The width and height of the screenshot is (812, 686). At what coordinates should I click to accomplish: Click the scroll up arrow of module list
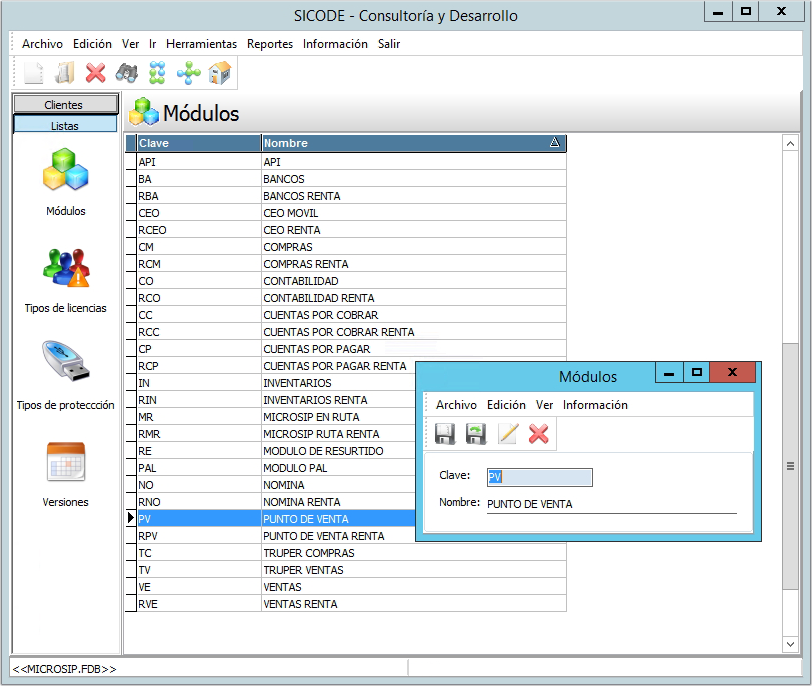coord(789,144)
